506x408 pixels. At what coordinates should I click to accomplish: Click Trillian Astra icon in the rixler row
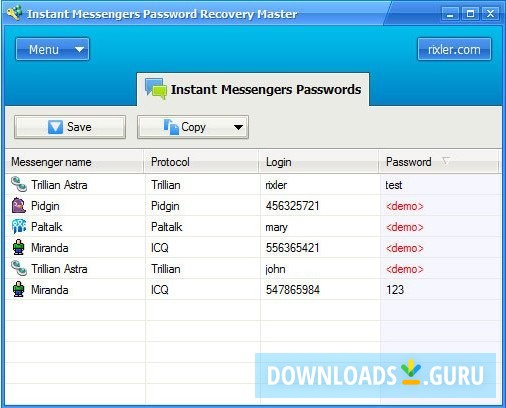point(19,184)
